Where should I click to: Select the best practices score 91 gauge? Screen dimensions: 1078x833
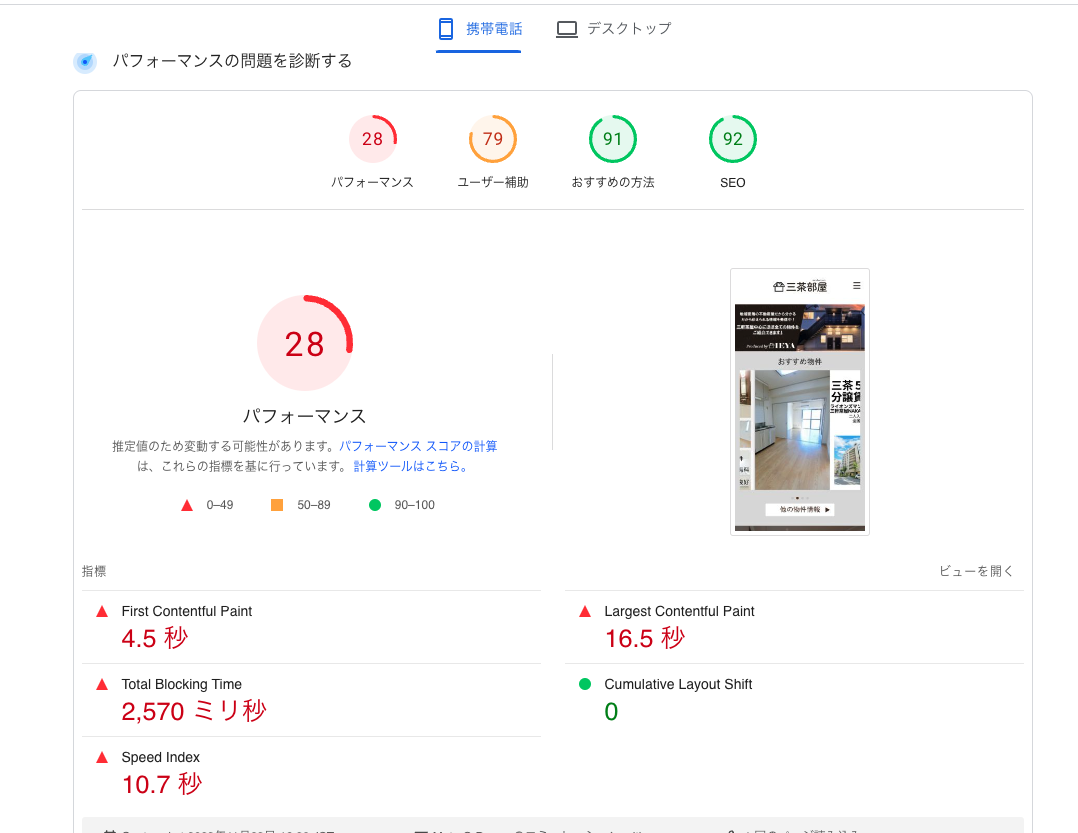pyautogui.click(x=613, y=139)
